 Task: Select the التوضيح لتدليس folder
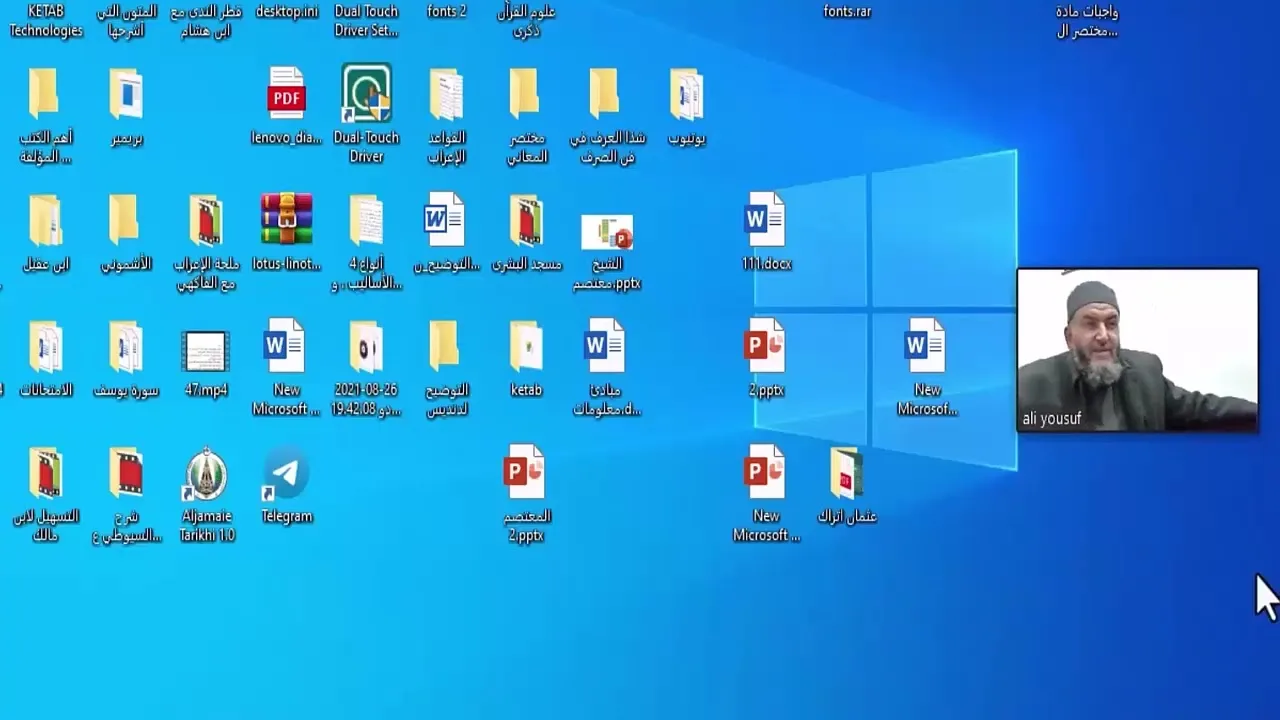[446, 346]
